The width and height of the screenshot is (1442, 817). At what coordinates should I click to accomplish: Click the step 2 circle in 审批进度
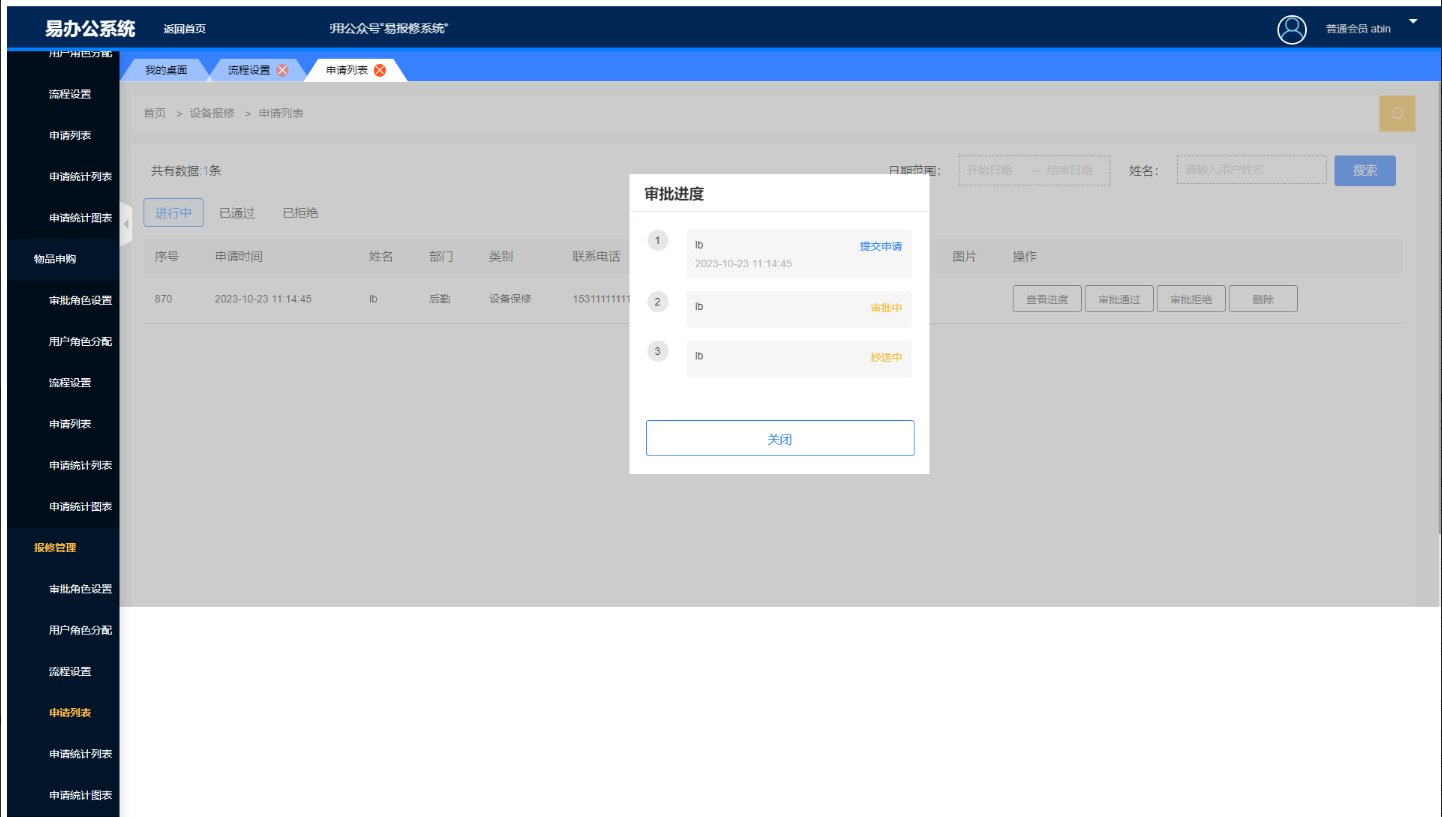pos(657,302)
